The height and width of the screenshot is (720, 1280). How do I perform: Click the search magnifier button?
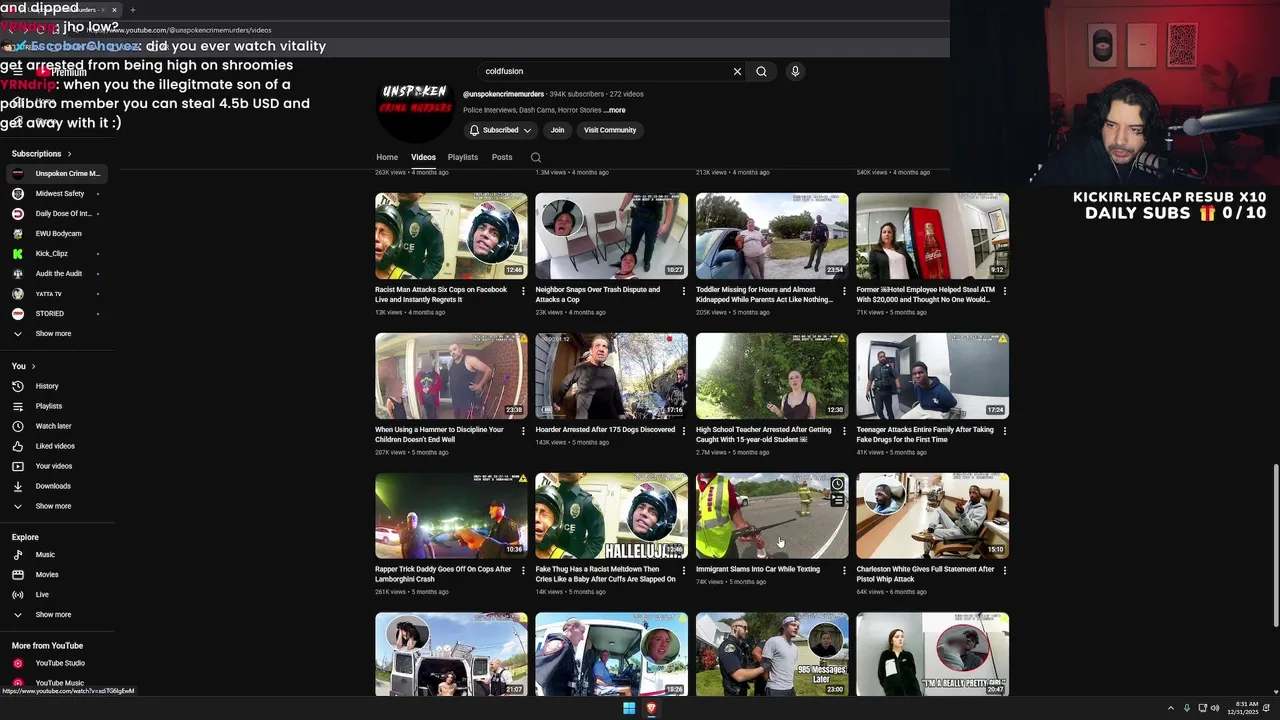coord(761,72)
